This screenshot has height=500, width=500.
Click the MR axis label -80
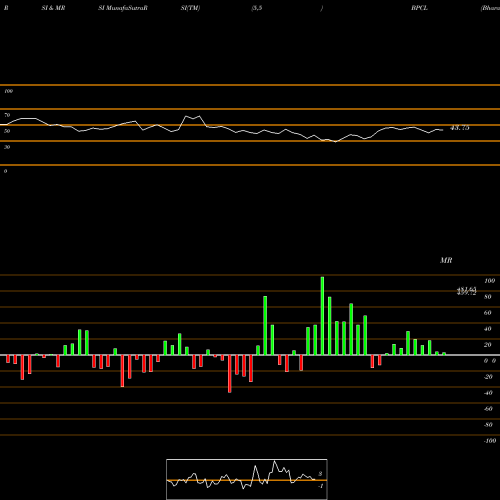[x=488, y=425]
